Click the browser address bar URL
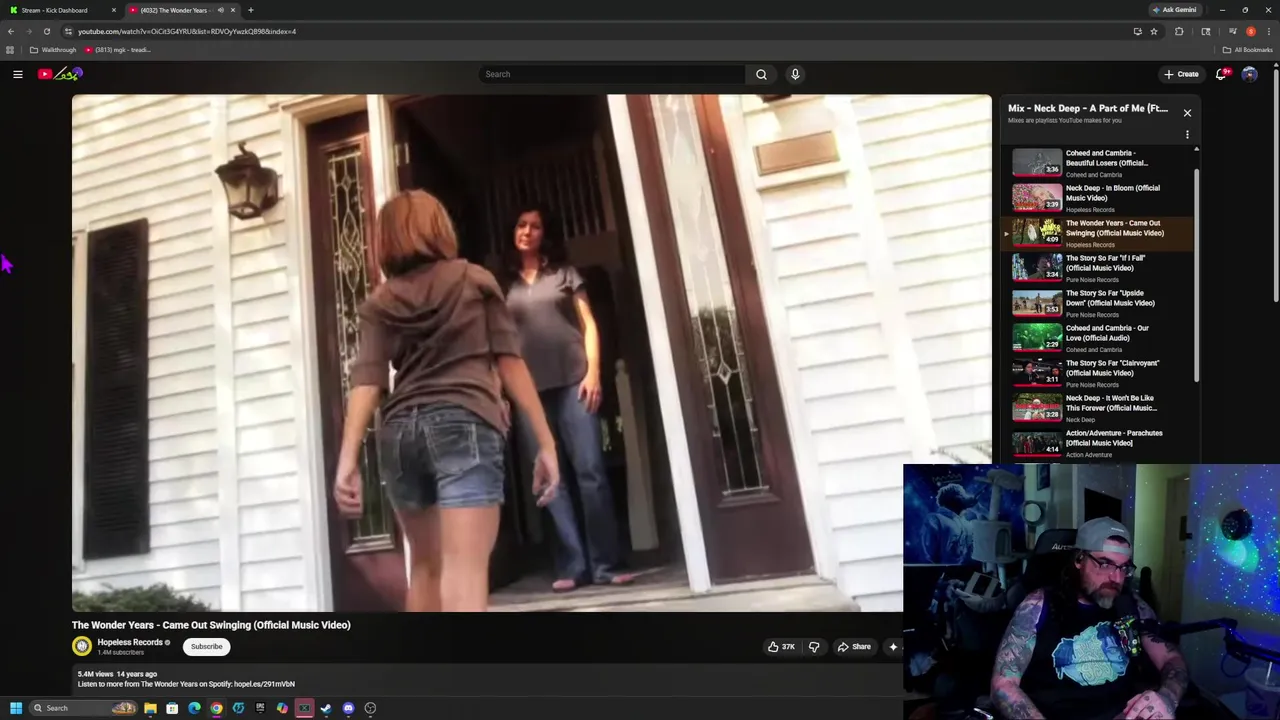Image resolution: width=1280 pixels, height=720 pixels. 187,31
